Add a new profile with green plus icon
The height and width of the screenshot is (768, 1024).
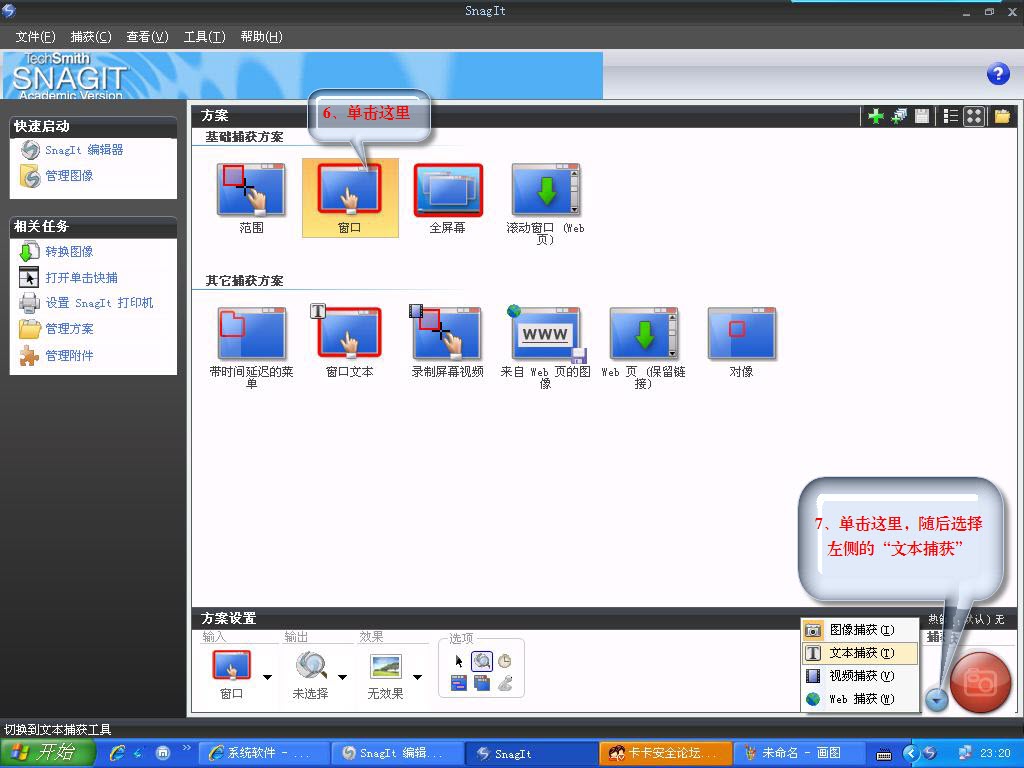pyautogui.click(x=875, y=116)
